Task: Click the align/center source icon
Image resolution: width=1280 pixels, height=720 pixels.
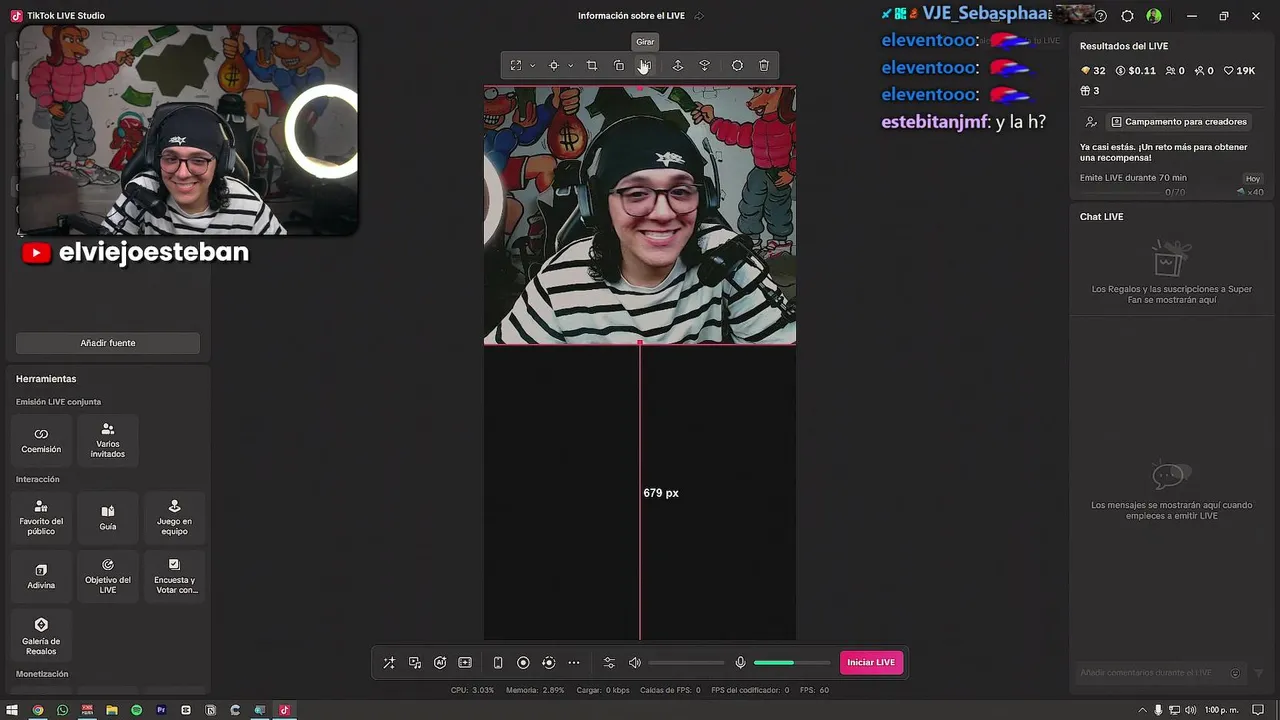Action: (553, 66)
